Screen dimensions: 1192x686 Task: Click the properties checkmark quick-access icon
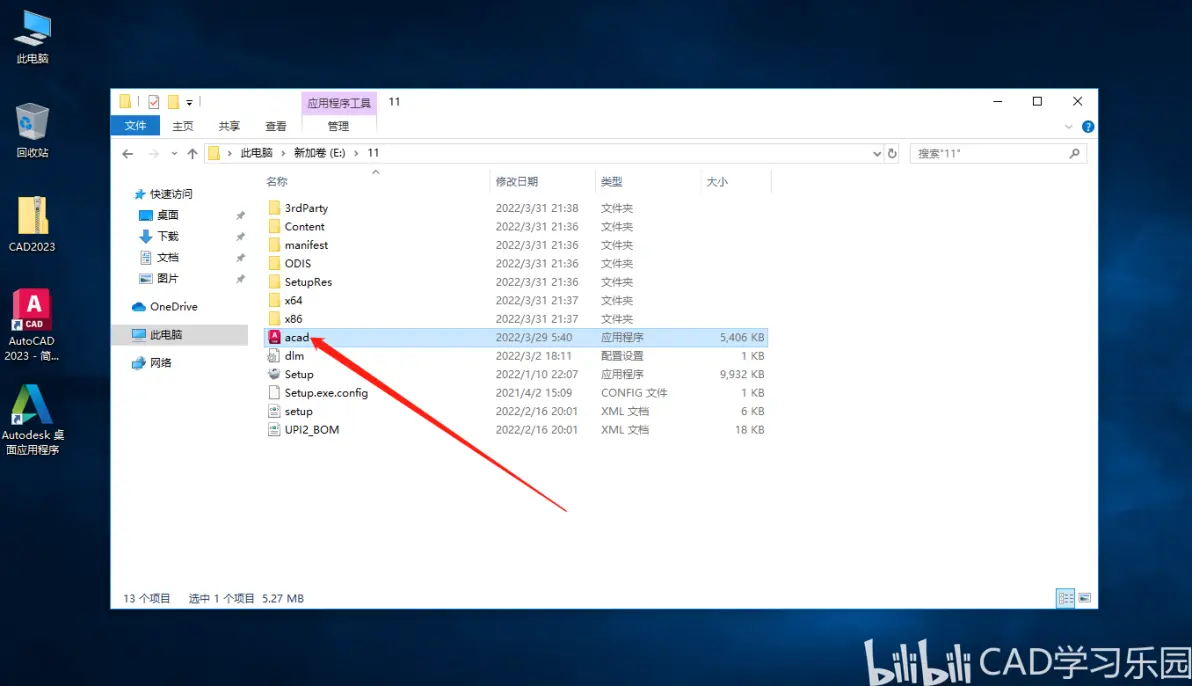154,102
